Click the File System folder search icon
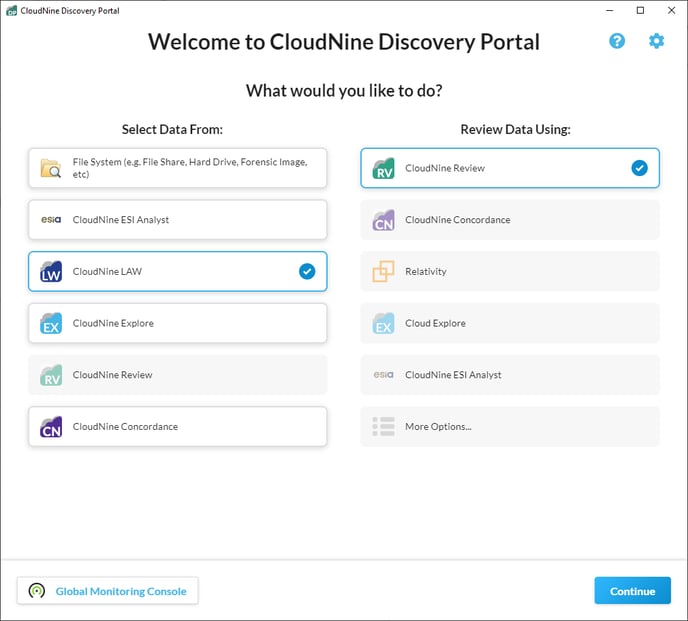Viewport: 688px width, 621px height. [51, 168]
